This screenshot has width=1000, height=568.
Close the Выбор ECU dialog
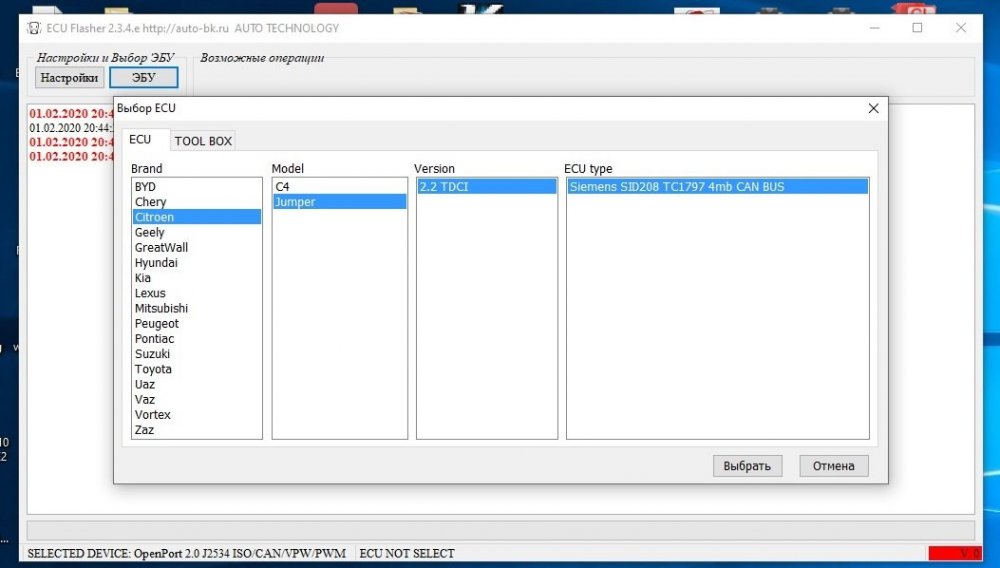point(874,108)
